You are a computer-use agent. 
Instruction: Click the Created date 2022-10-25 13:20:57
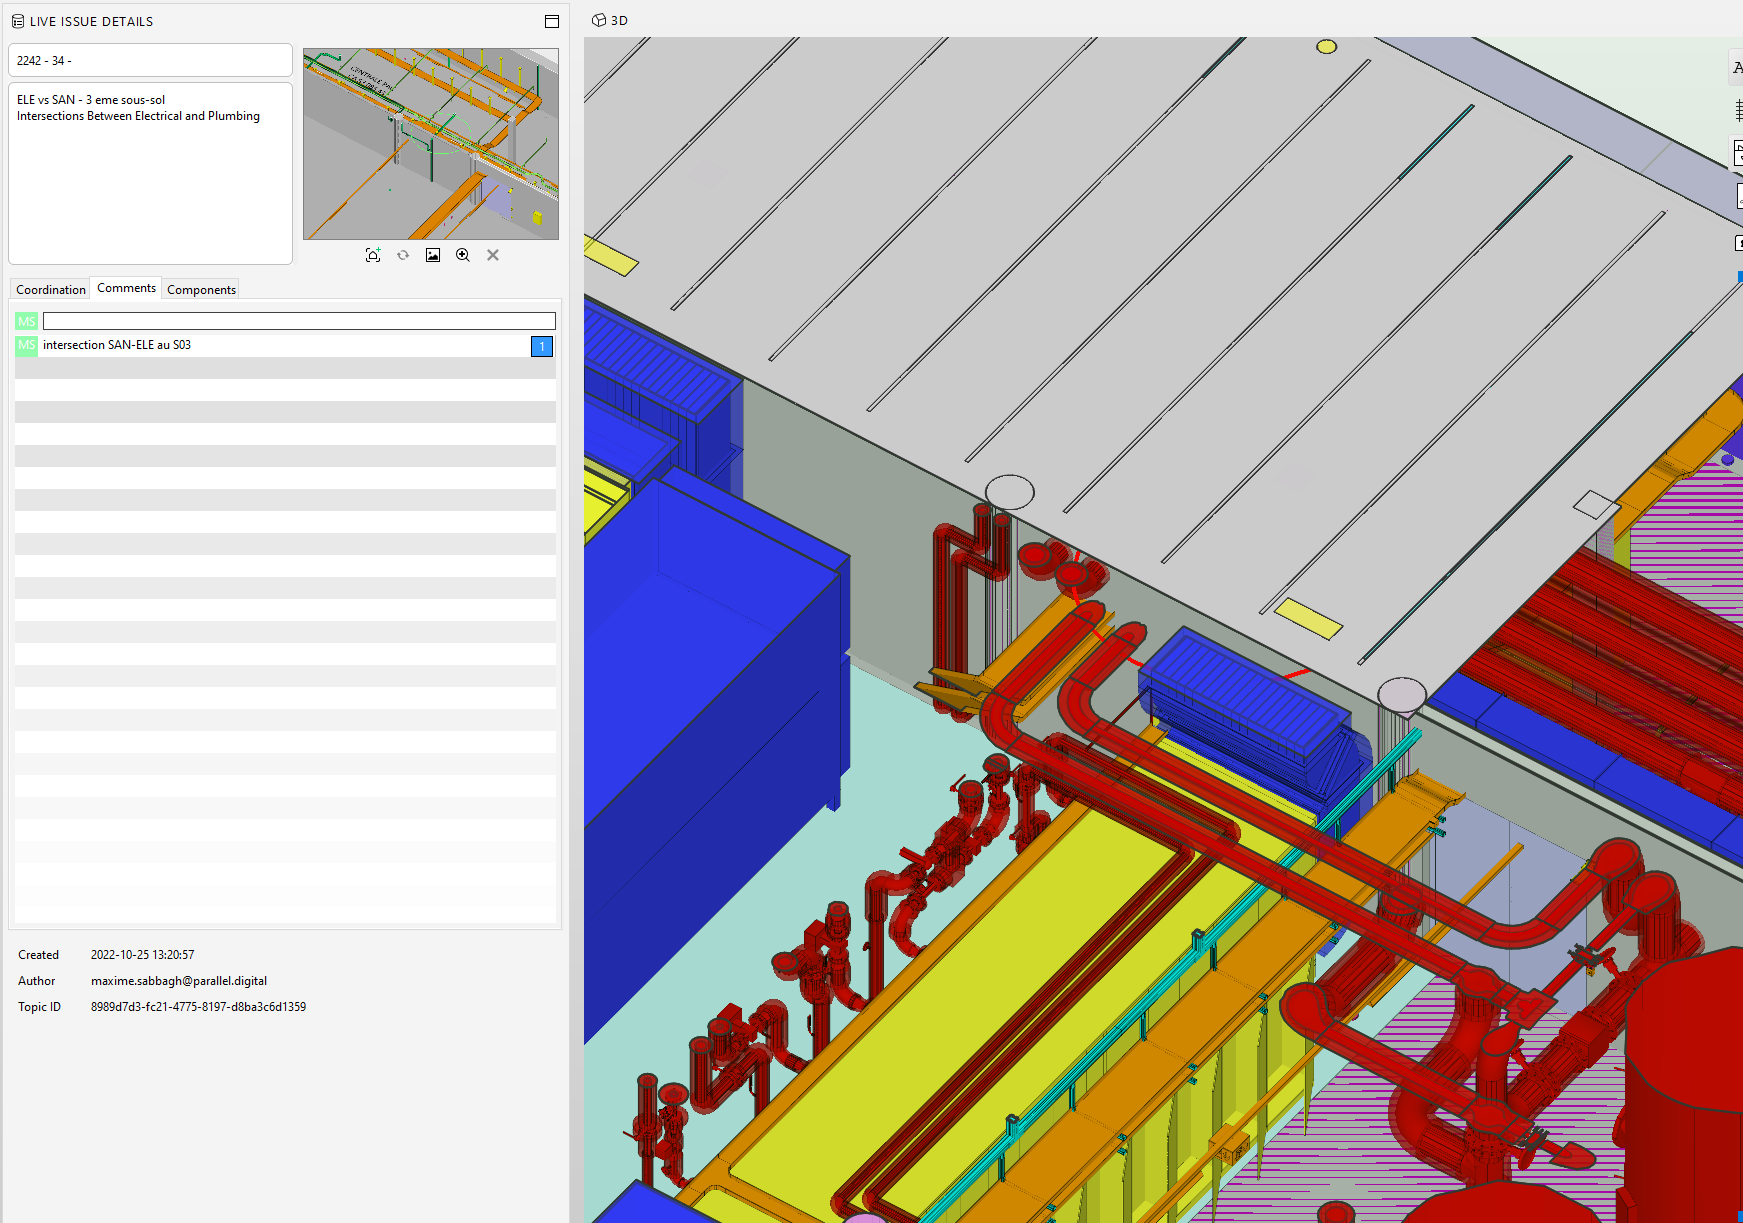(143, 955)
